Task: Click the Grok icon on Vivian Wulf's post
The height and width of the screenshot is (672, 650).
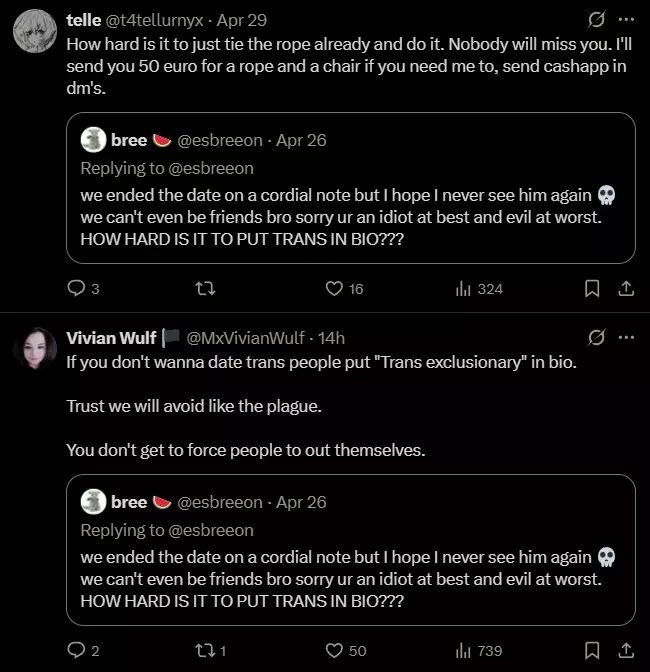Action: click(x=596, y=337)
